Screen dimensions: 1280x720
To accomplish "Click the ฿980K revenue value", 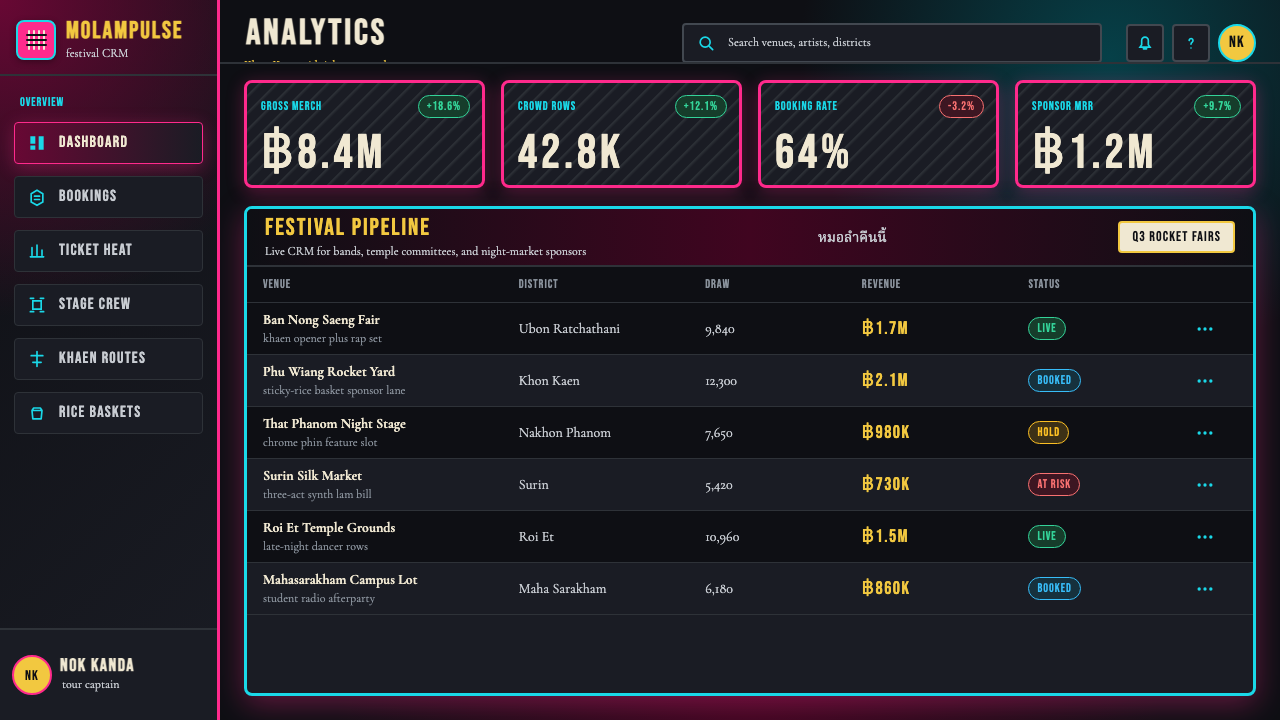I will (x=886, y=432).
